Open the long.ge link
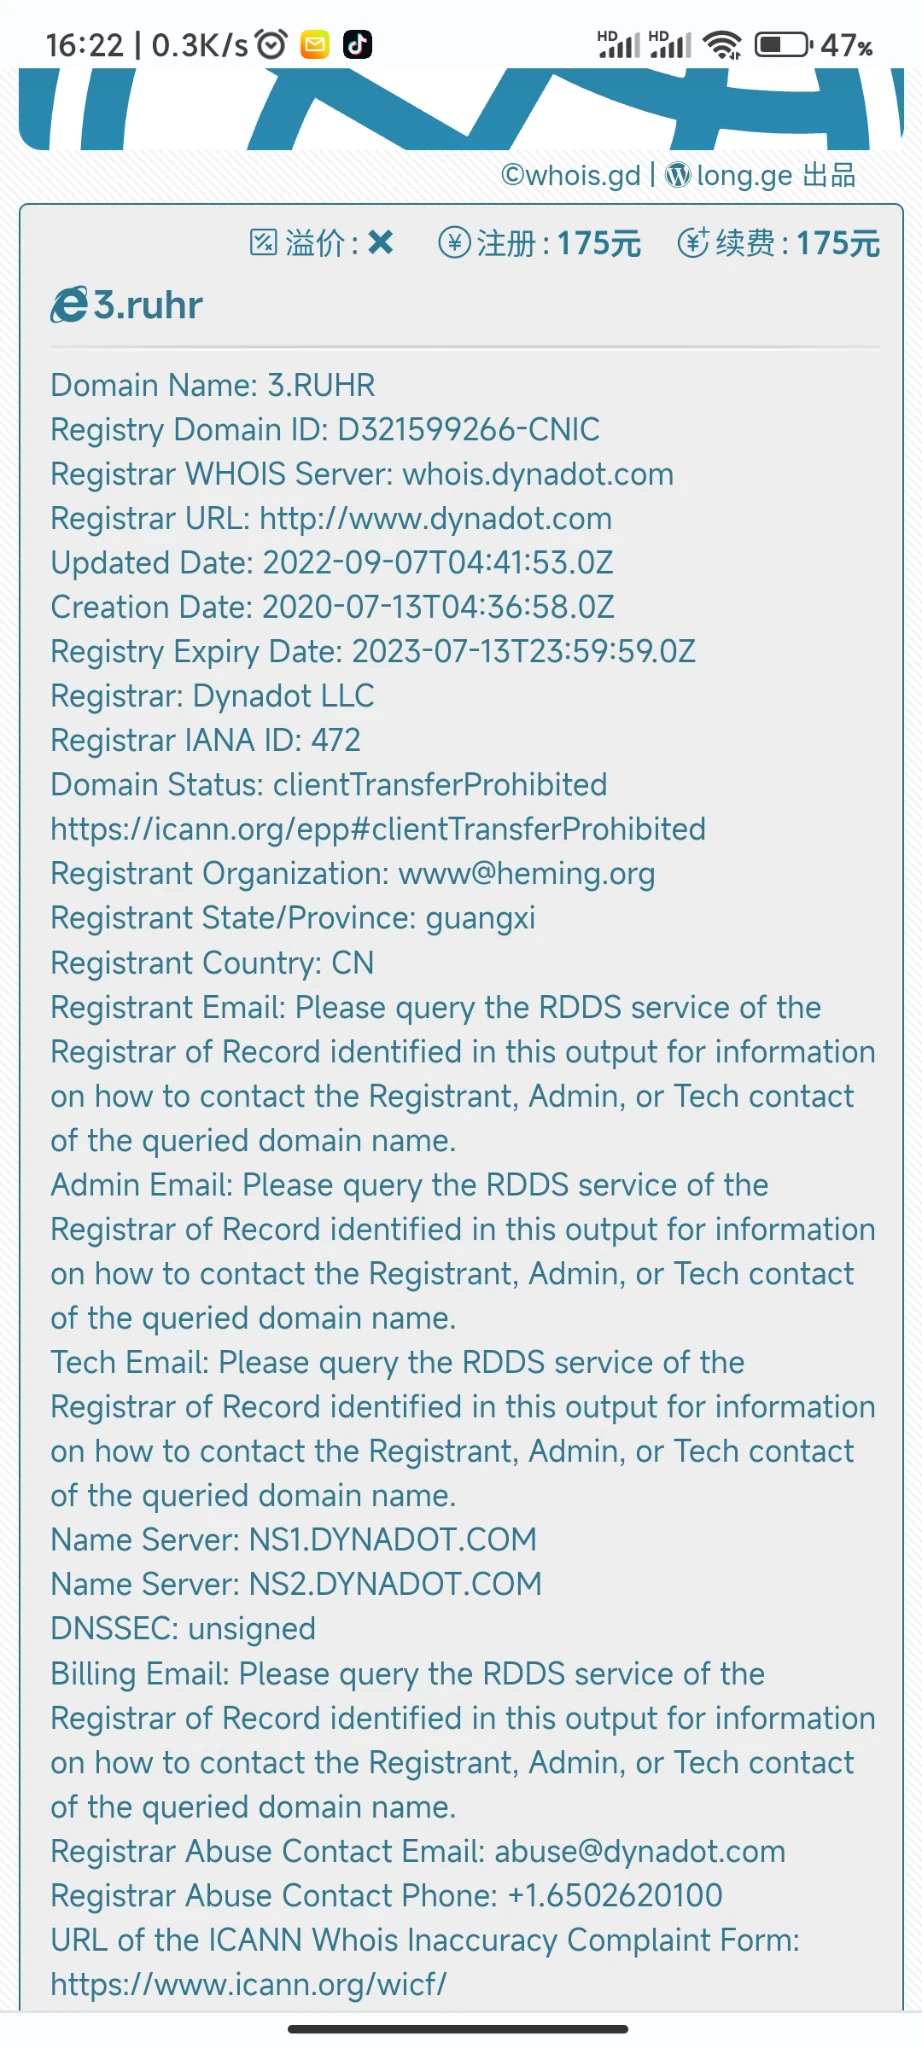922x2048 pixels. click(x=744, y=175)
